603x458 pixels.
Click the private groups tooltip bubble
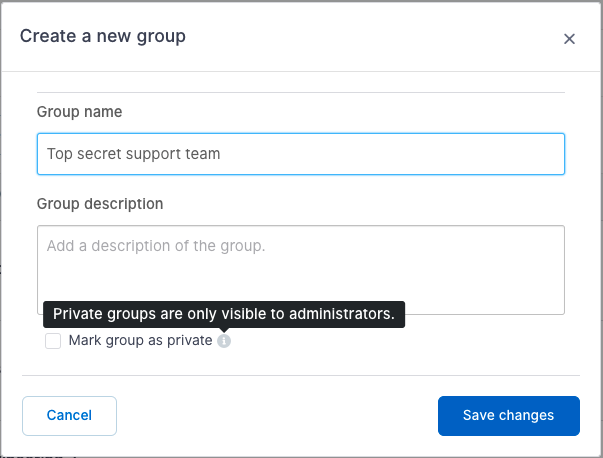pyautogui.click(x=224, y=314)
